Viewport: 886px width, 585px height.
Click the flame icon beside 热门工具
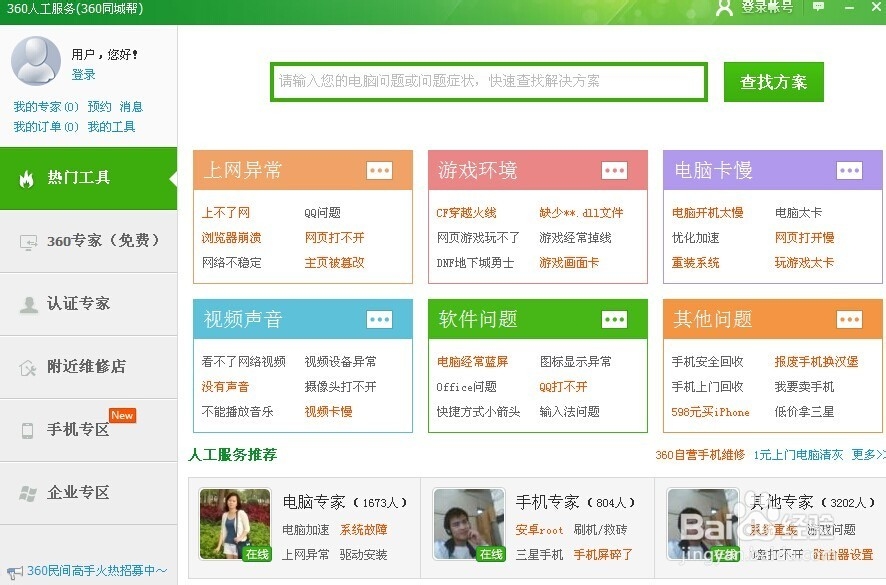27,179
